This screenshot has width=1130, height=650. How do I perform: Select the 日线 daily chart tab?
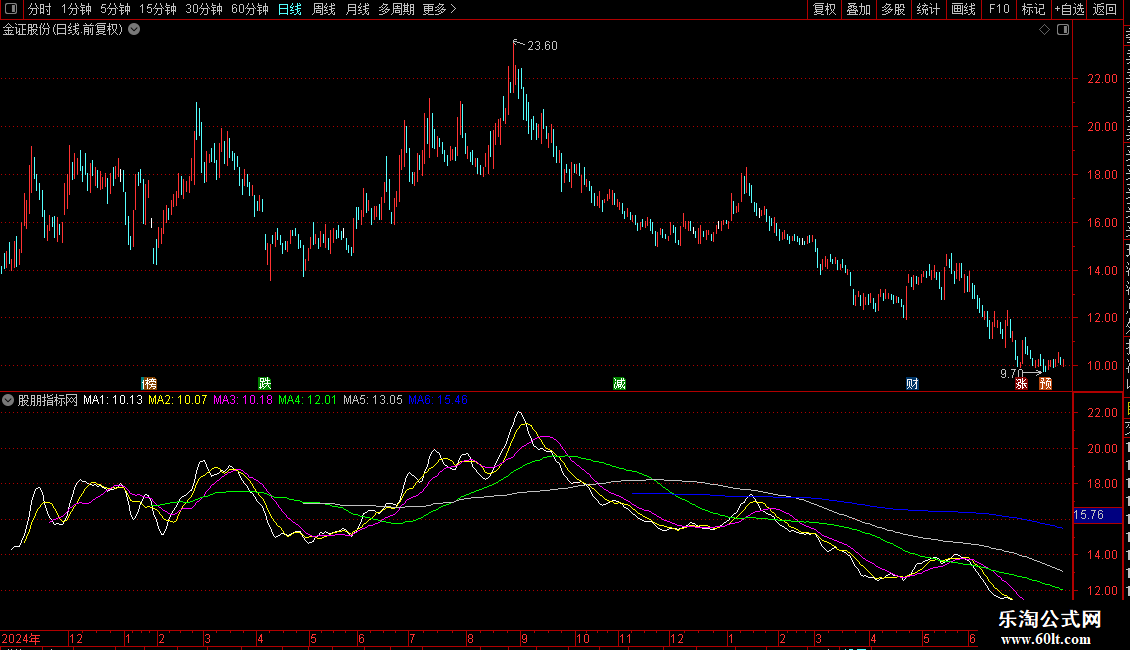pyautogui.click(x=290, y=9)
